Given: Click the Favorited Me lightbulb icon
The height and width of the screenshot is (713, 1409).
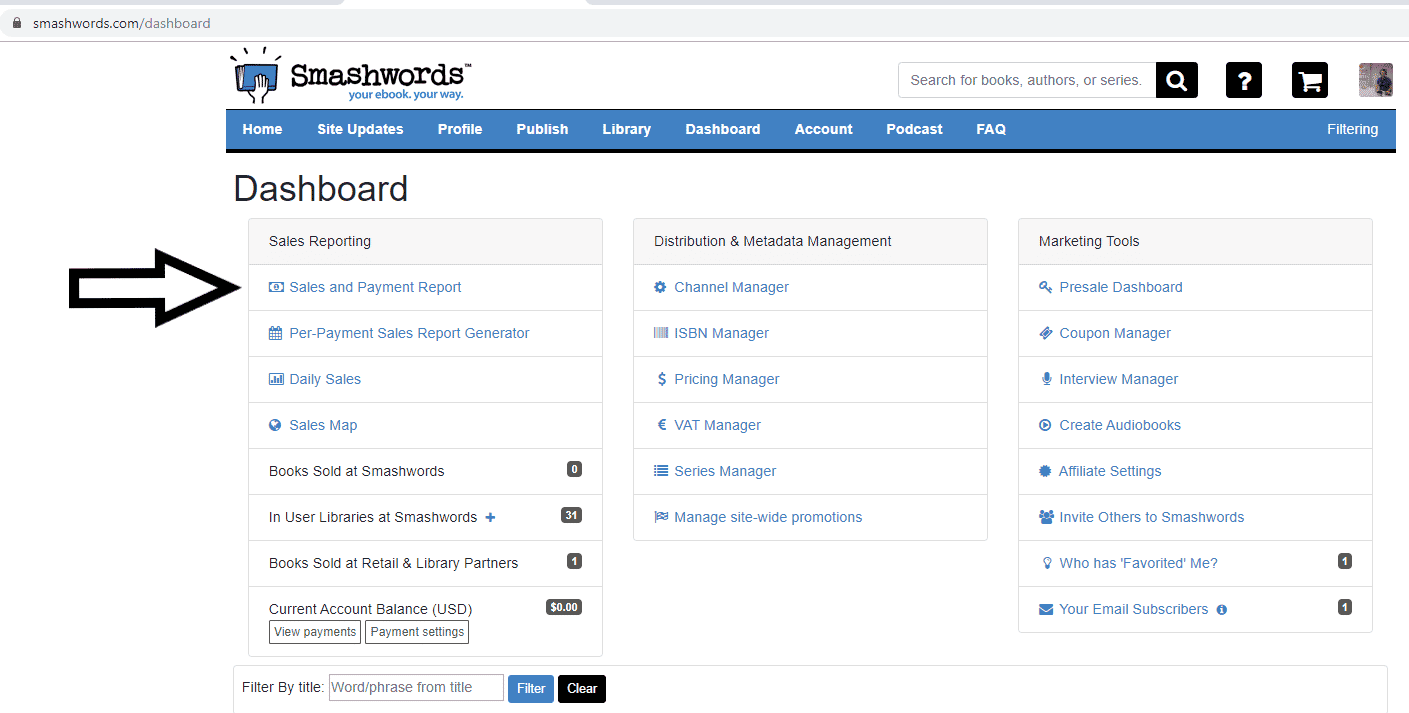Looking at the screenshot, I should pyautogui.click(x=1046, y=563).
